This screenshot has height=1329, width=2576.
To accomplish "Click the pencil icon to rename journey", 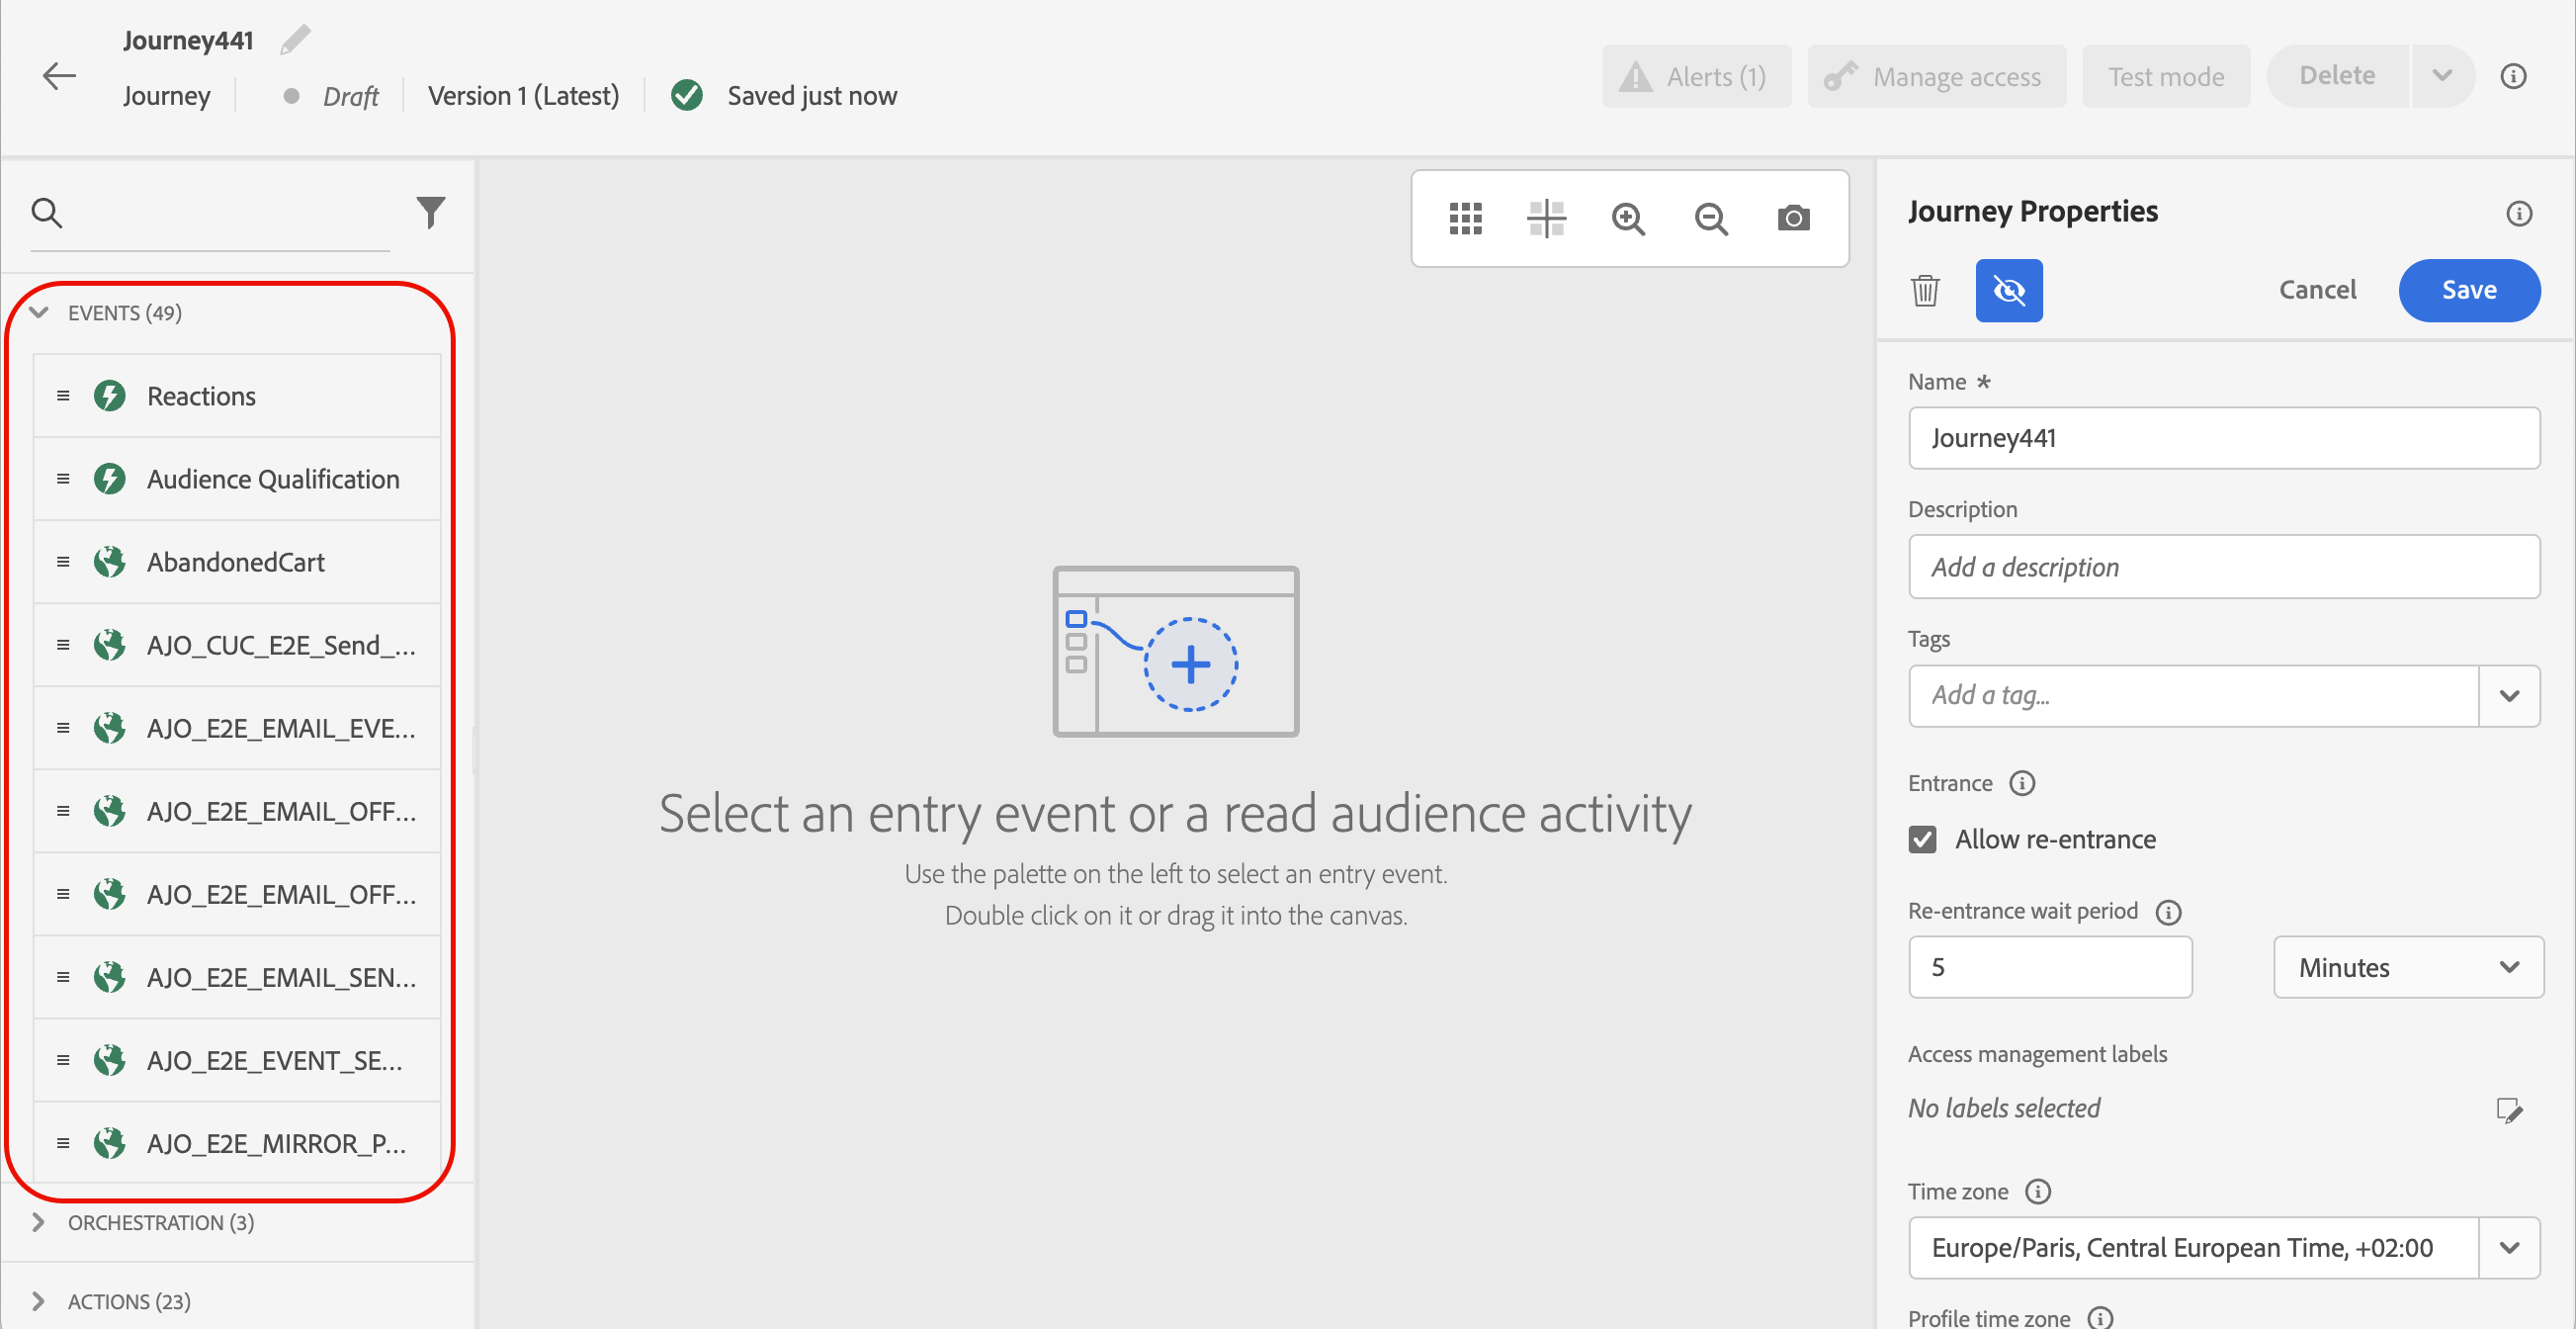I will [296, 40].
